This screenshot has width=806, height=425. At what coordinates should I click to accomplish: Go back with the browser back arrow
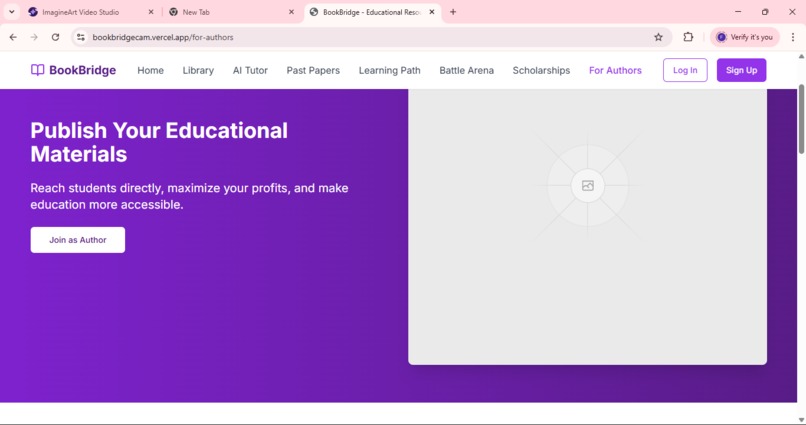(13, 37)
